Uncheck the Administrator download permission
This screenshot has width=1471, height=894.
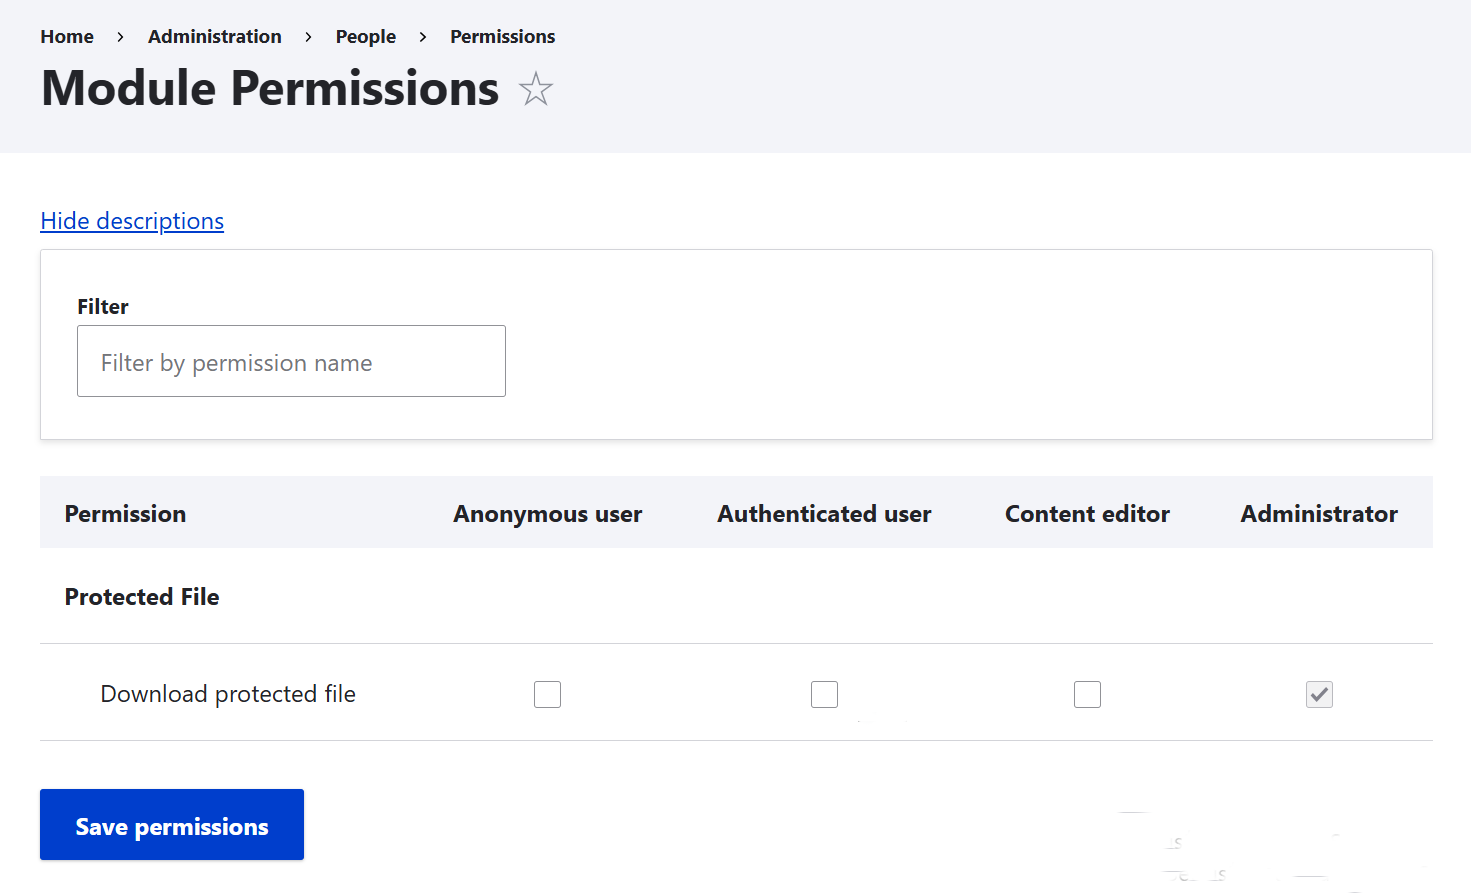click(x=1319, y=693)
